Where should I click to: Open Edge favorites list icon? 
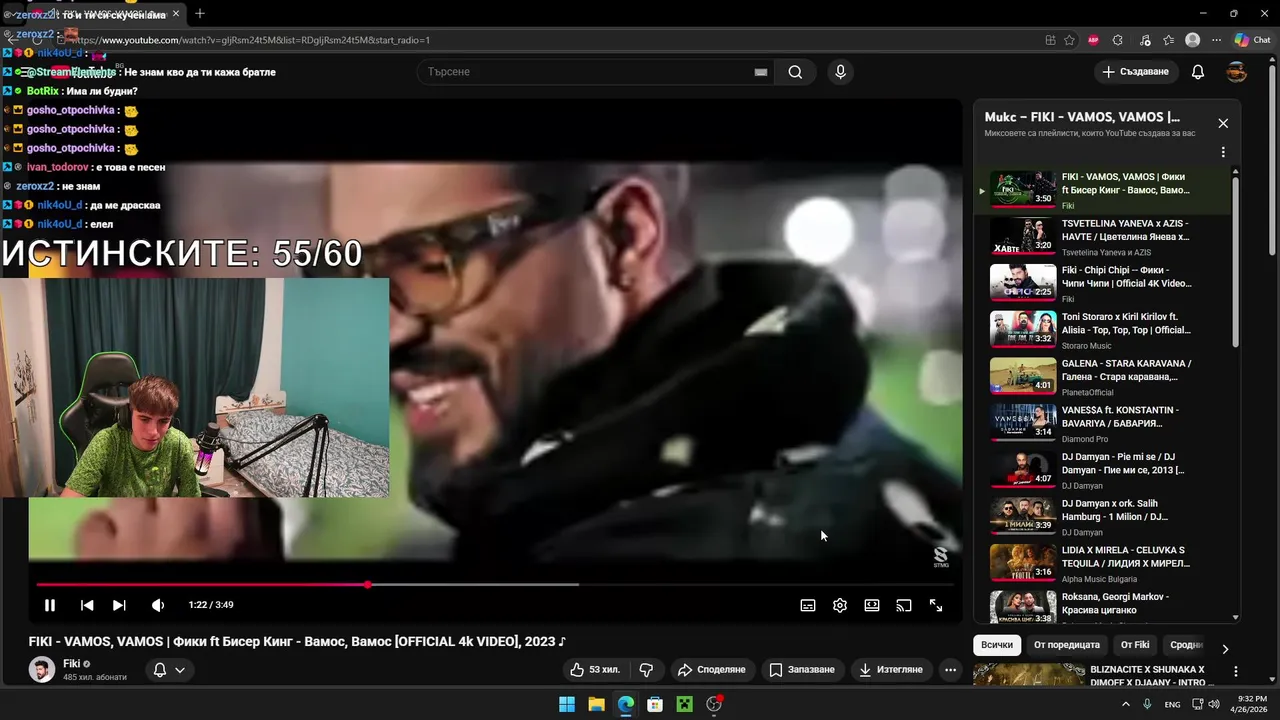[x=1168, y=40]
